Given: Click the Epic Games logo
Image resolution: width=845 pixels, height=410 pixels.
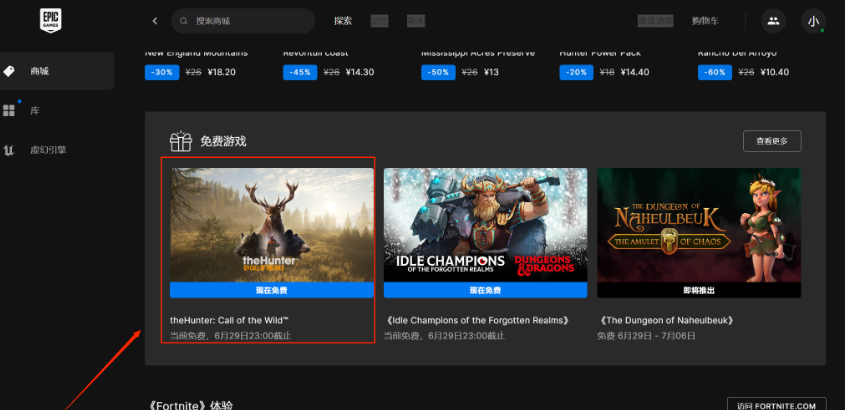Looking at the screenshot, I should point(51,20).
